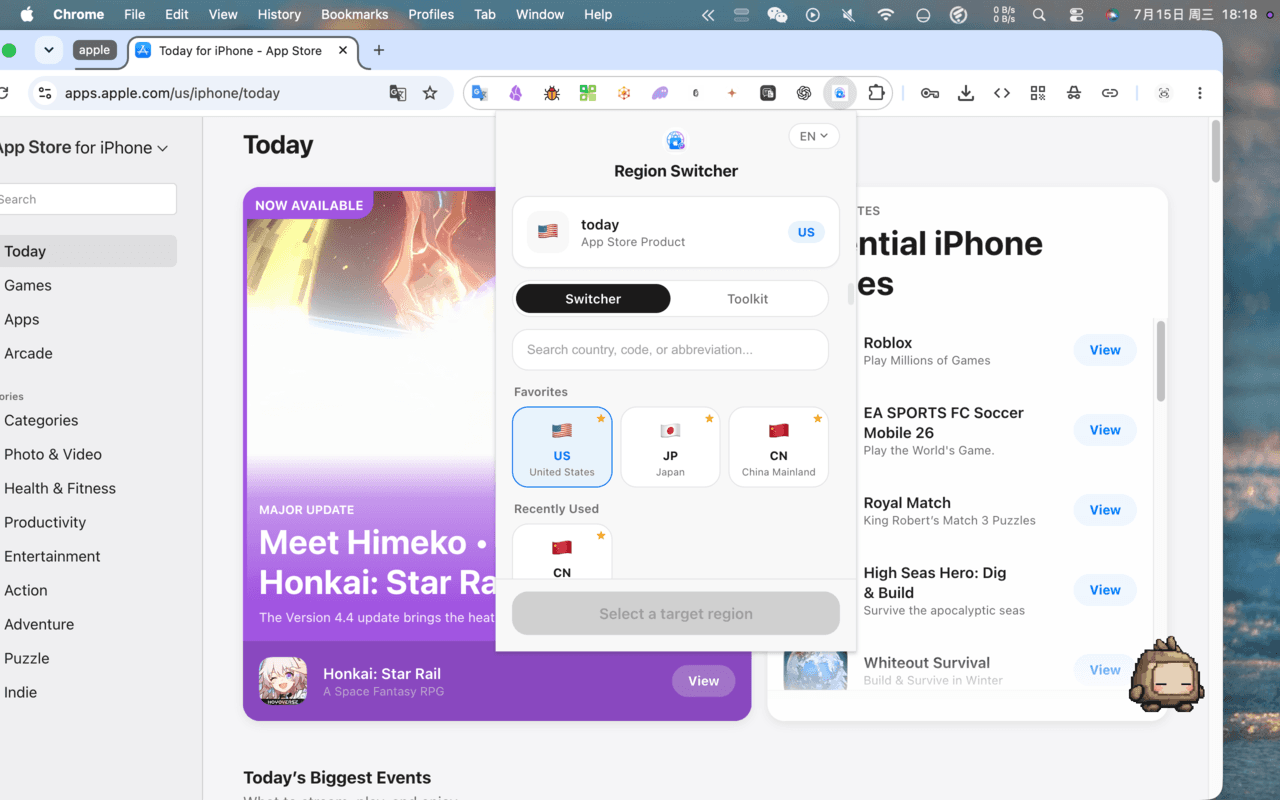Open Spotlight search in menu bar
Screen dimensions: 1280x800
[x=1039, y=14]
